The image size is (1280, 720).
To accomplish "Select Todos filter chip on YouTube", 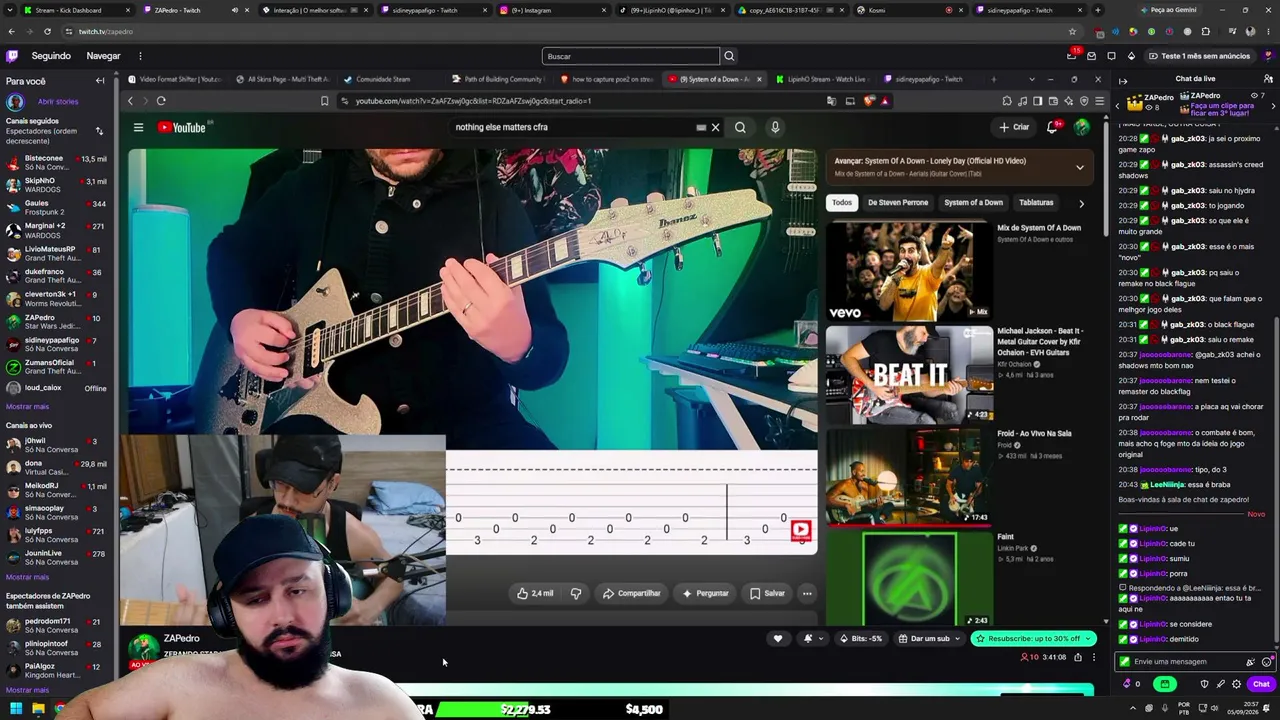I will tap(842, 203).
